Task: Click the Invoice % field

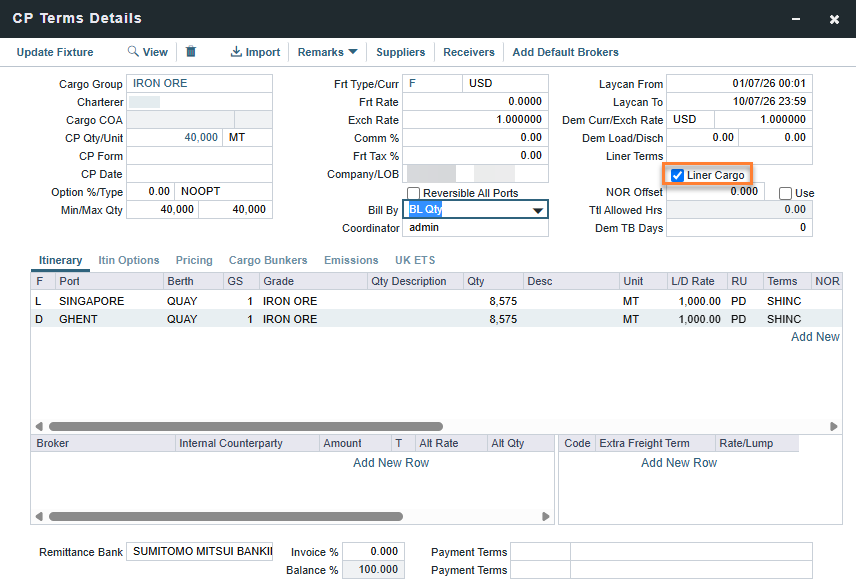Action: coord(373,551)
